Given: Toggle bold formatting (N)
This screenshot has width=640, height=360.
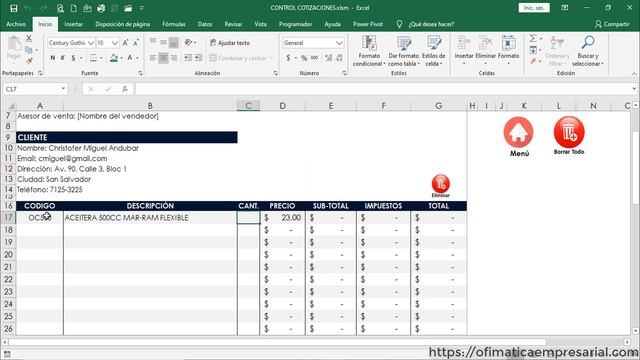Looking at the screenshot, I should [53, 58].
